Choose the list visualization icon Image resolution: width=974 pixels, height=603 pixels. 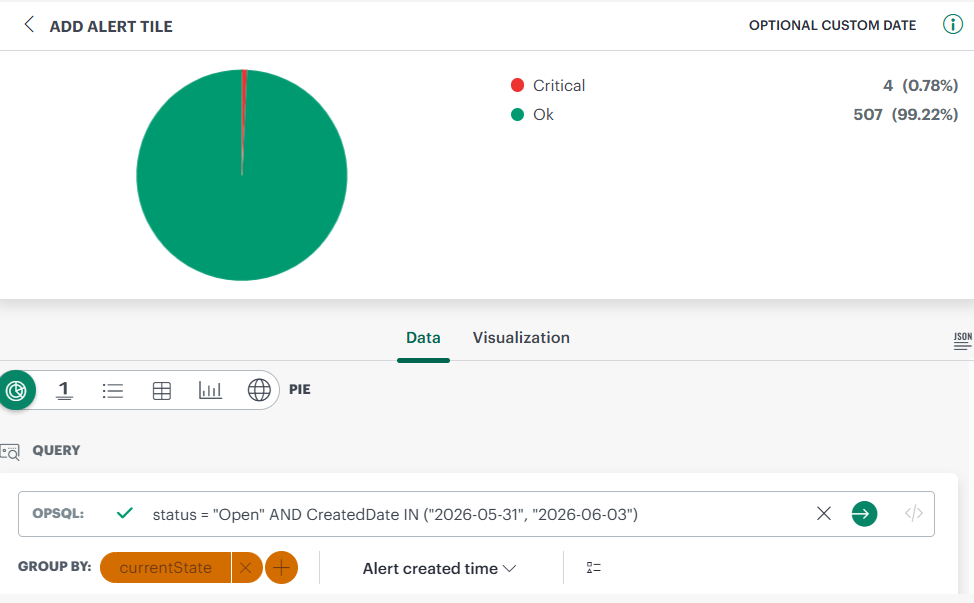tap(112, 391)
